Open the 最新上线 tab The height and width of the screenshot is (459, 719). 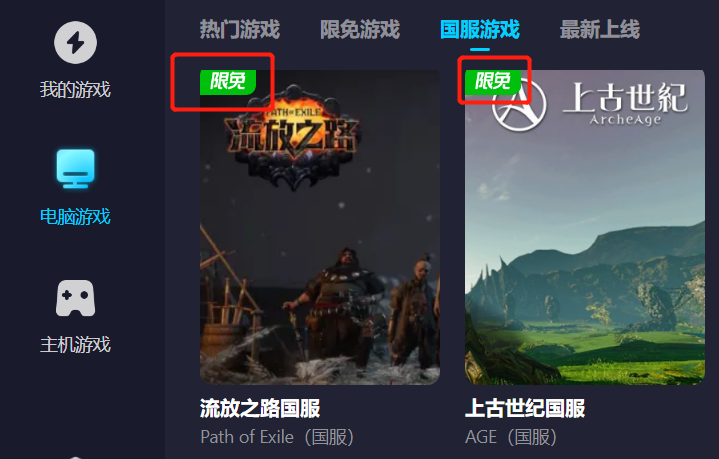pyautogui.click(x=600, y=30)
